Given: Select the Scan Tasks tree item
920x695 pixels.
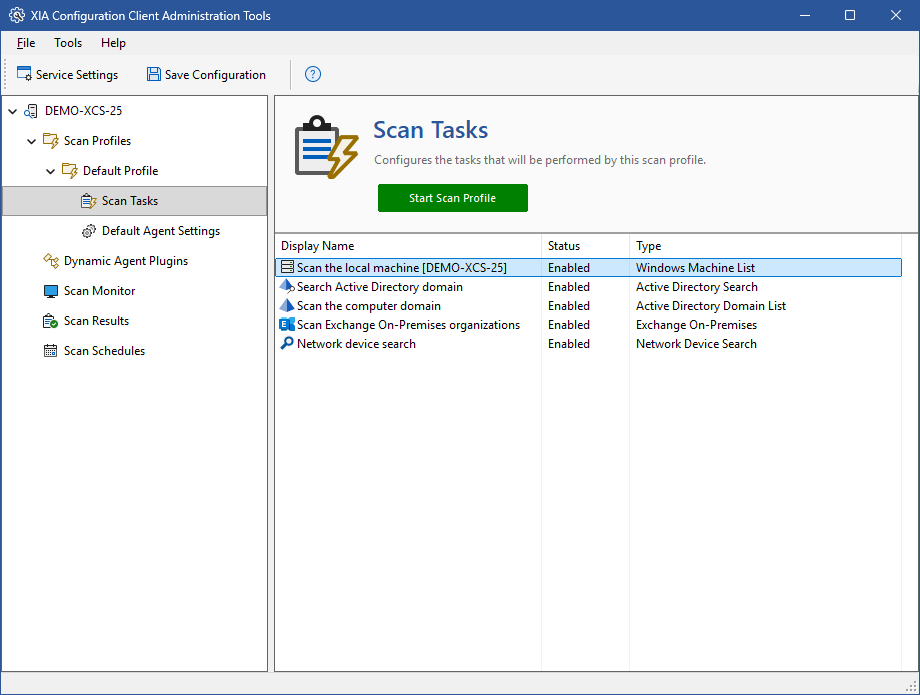Looking at the screenshot, I should coord(130,201).
